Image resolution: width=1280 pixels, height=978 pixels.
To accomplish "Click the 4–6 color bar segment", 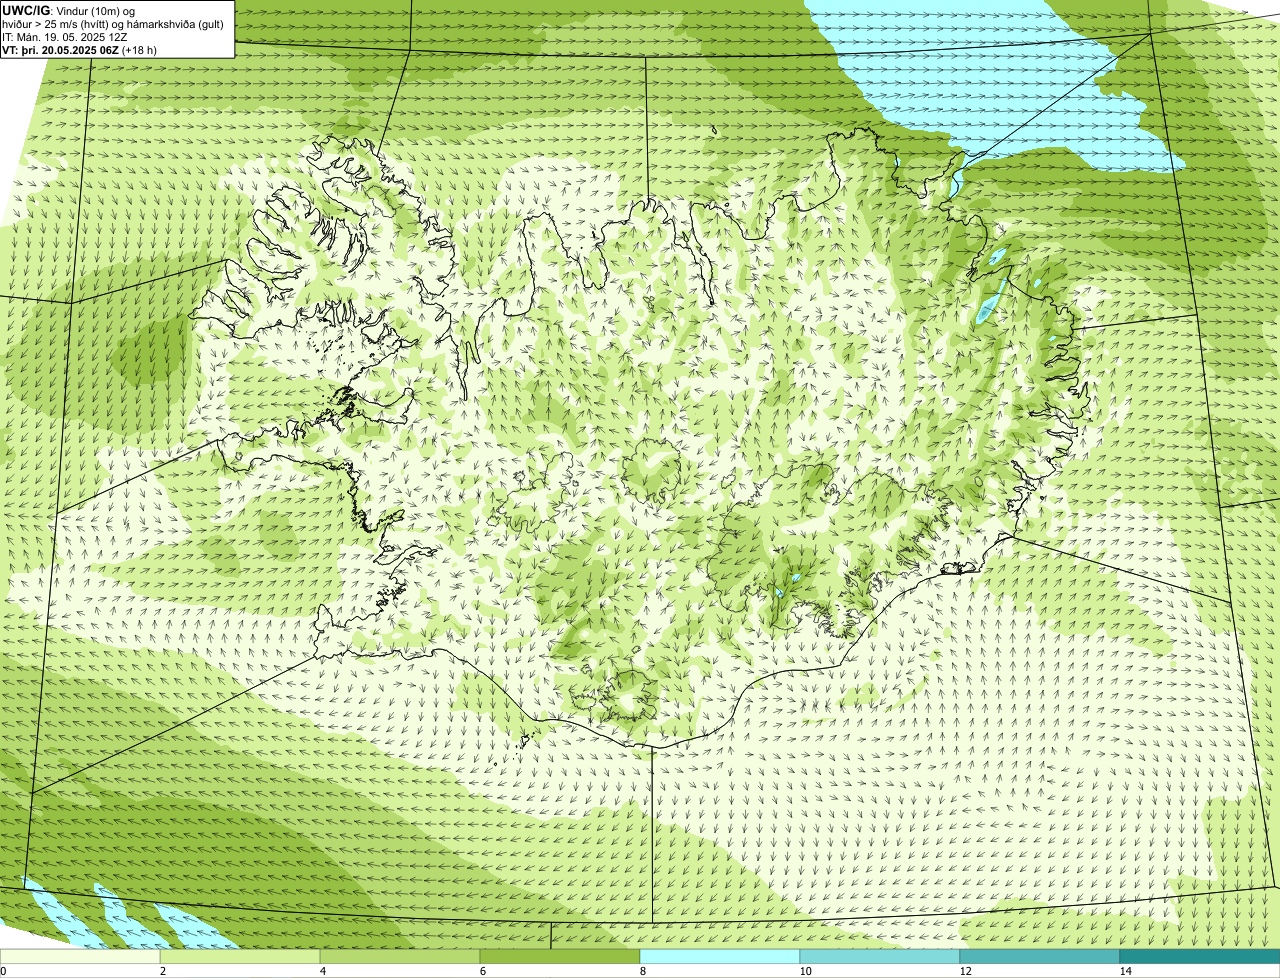I will (x=400, y=956).
